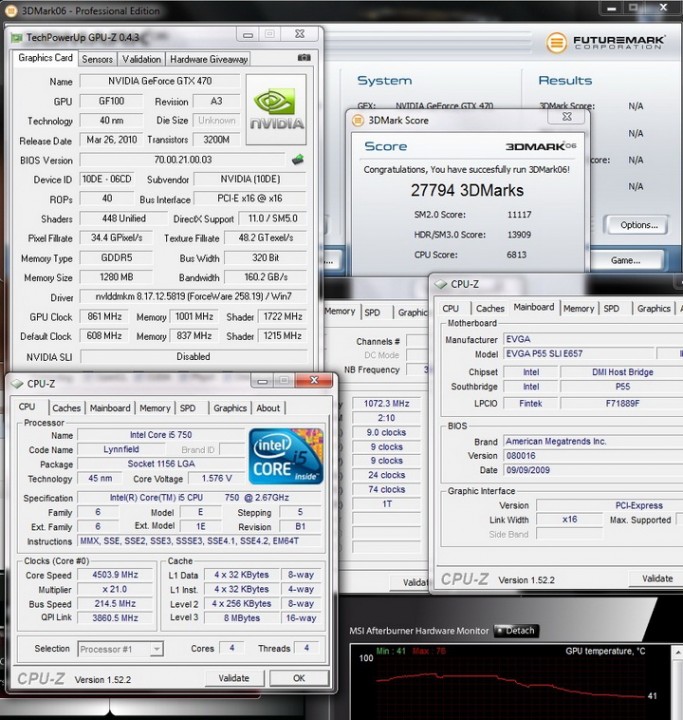Click the GPU name field GeForce GTX 470
The width and height of the screenshot is (683, 720).
pos(160,81)
